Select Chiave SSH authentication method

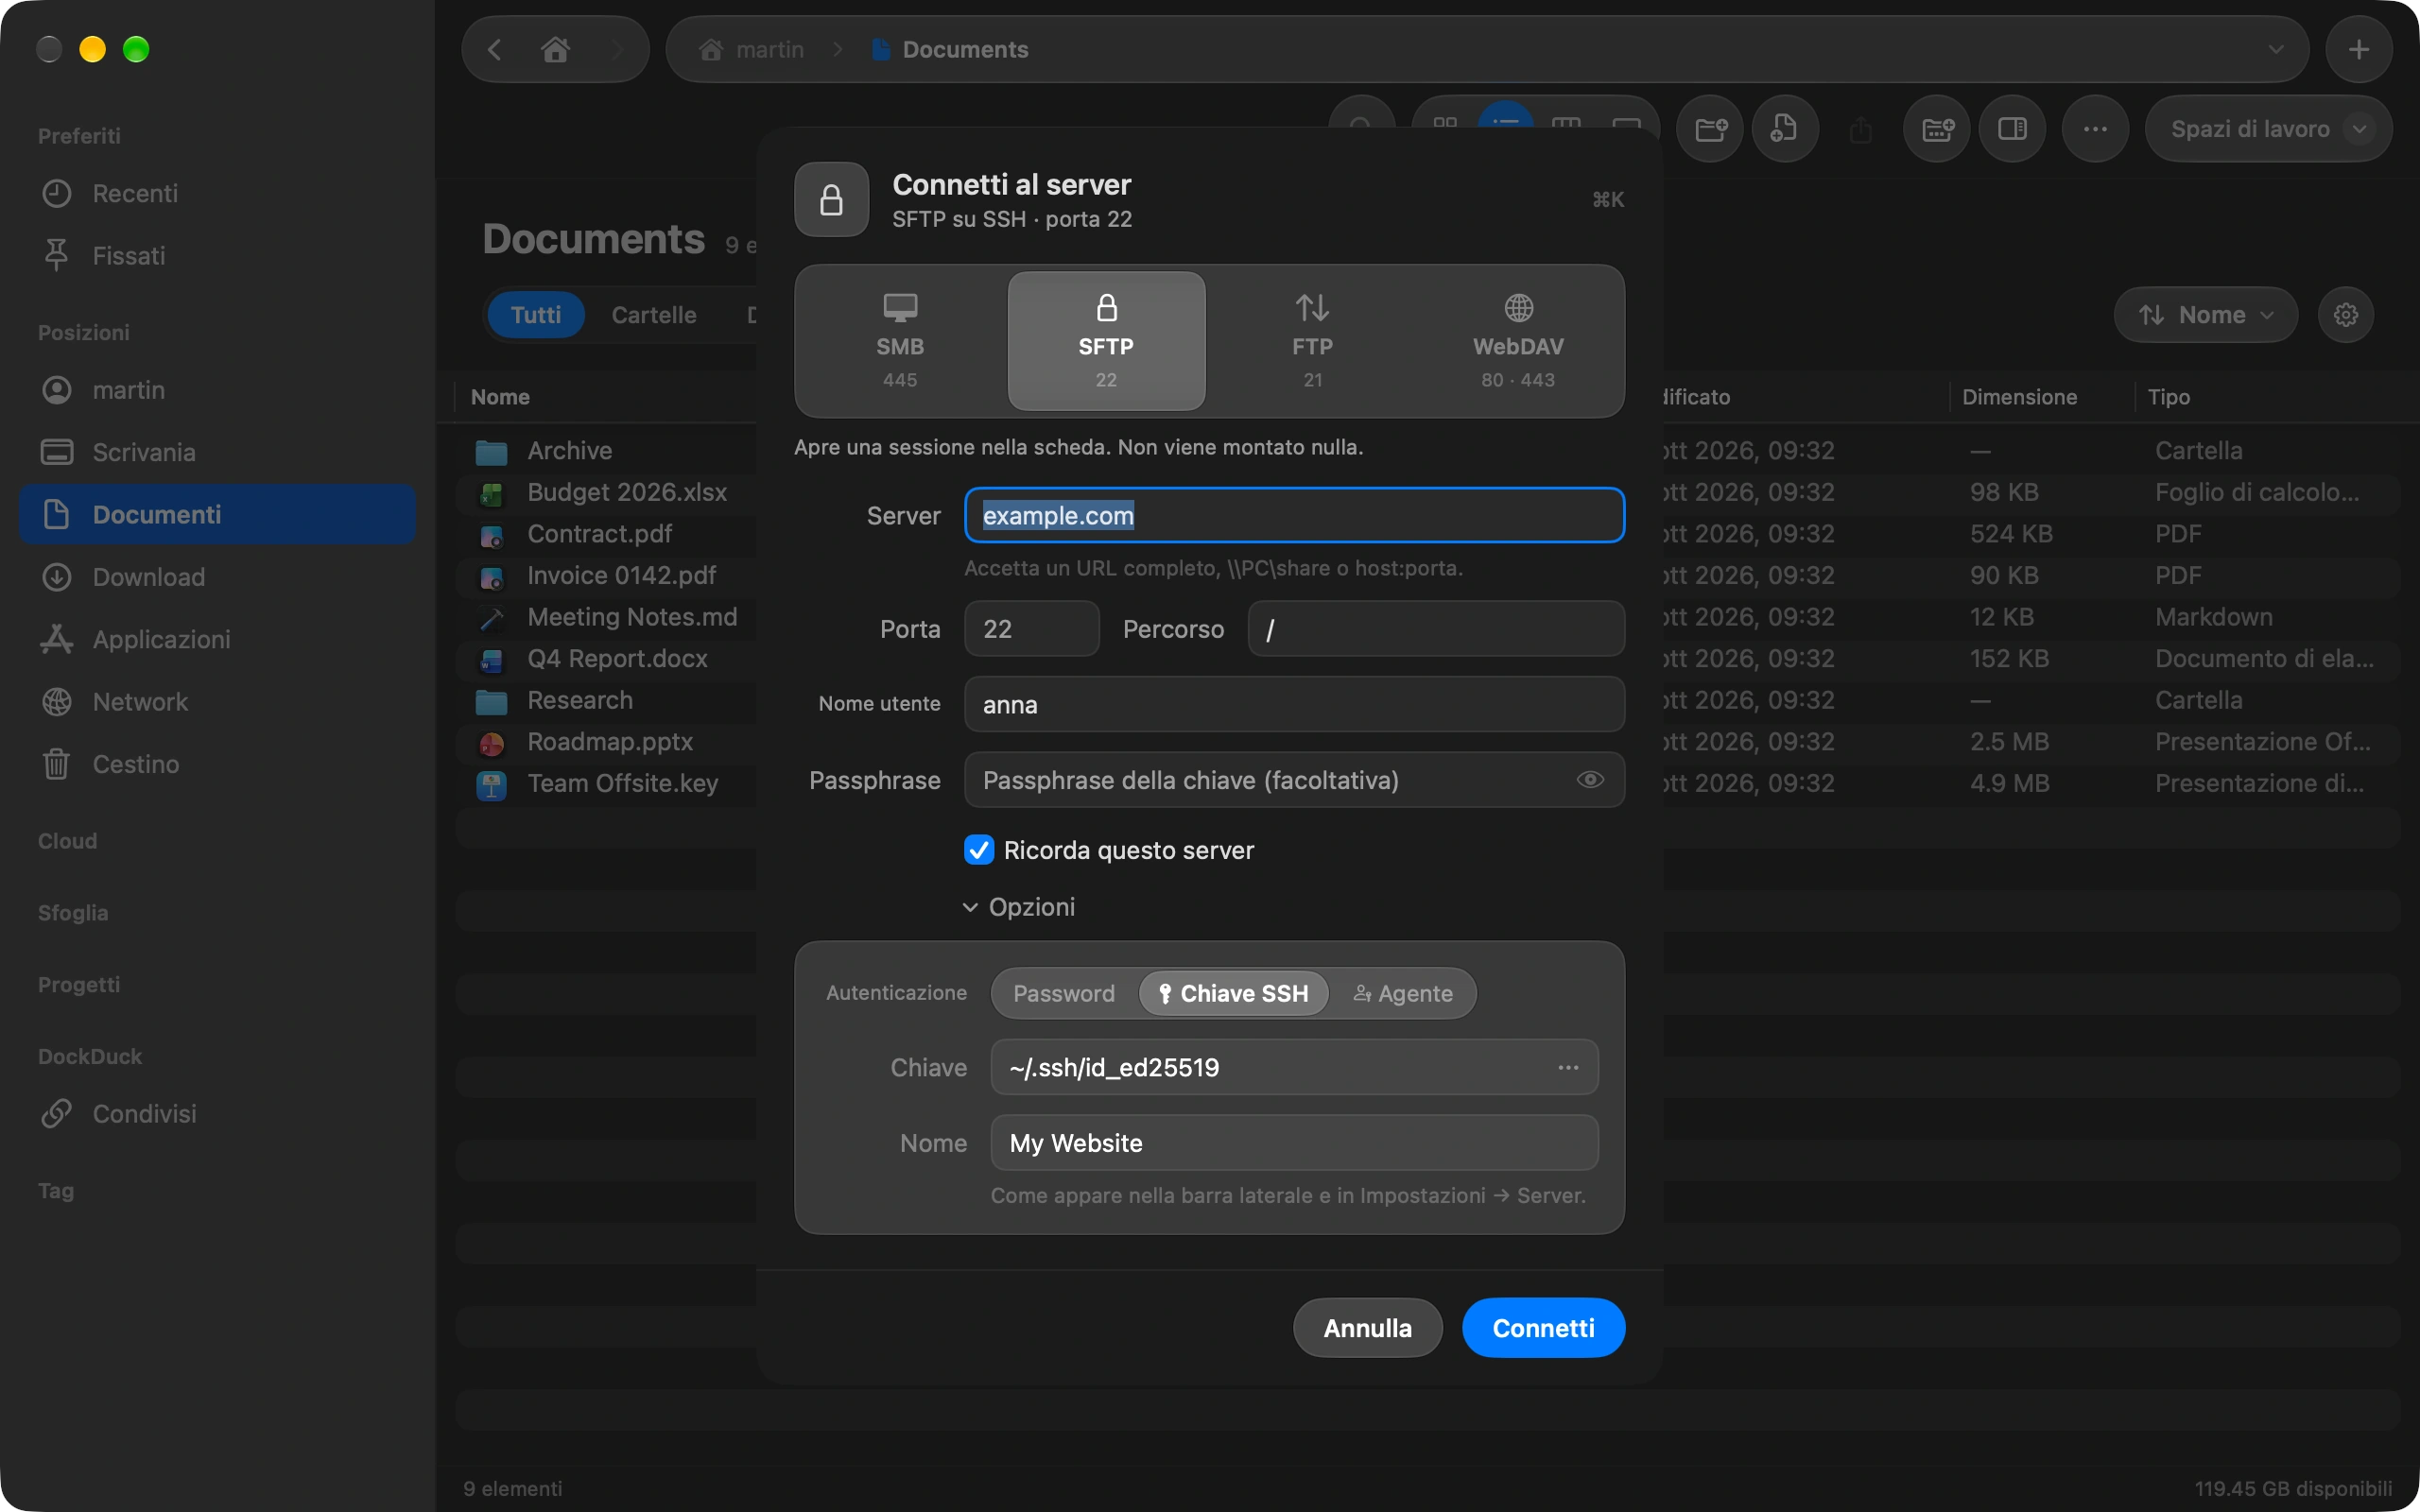pyautogui.click(x=1233, y=993)
